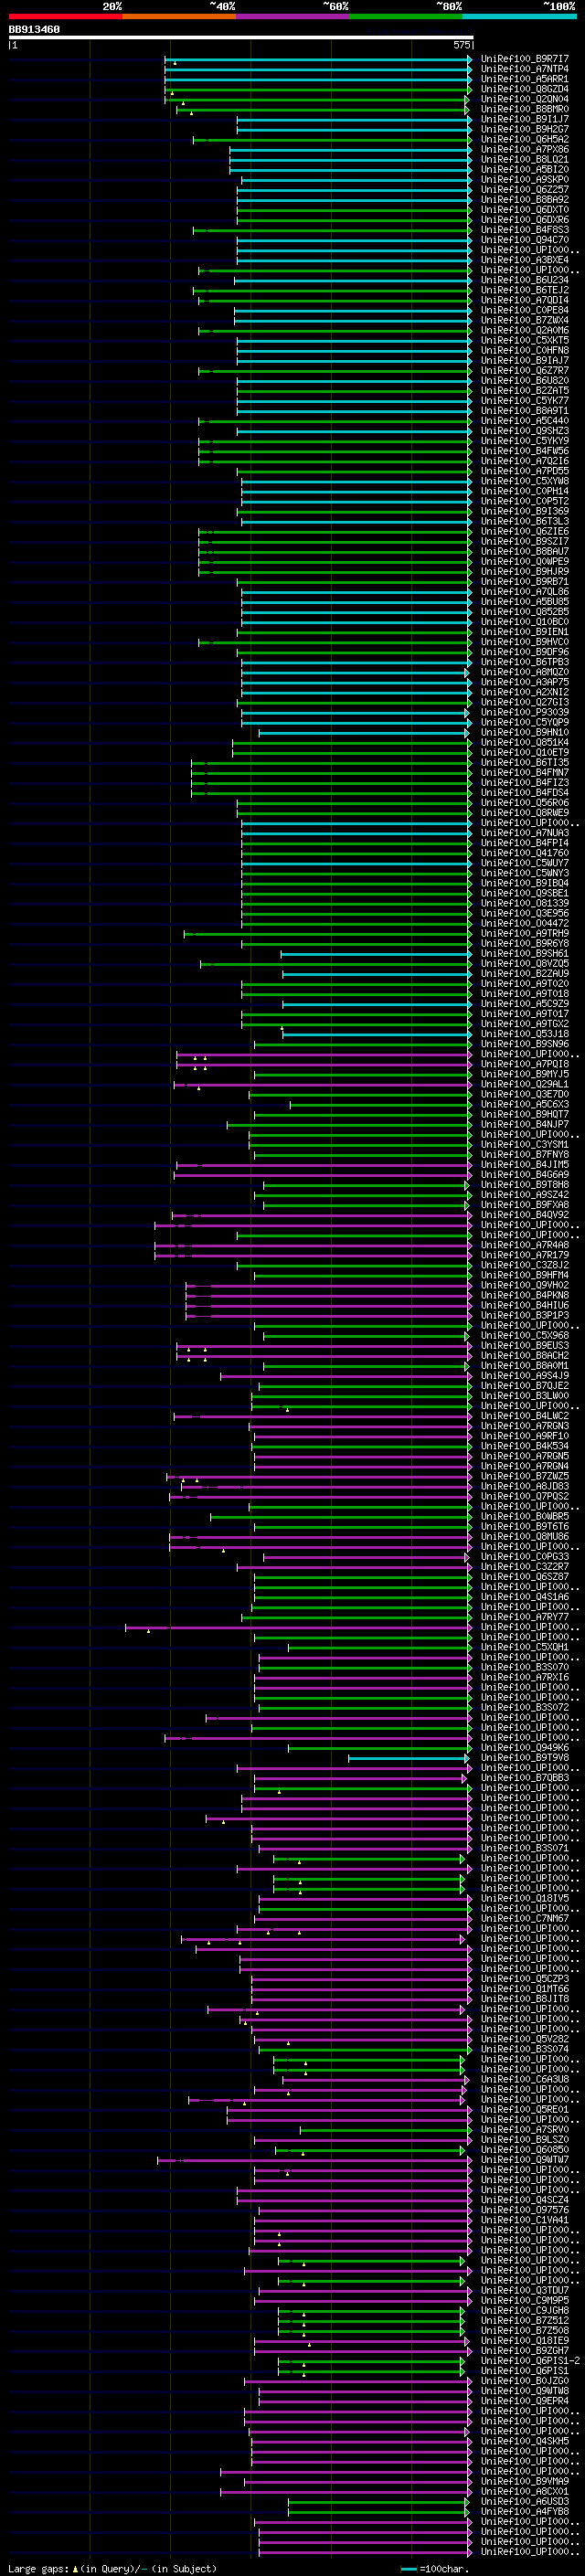585x2576 pixels.
Task: Open hit UniRef100_C5WUY7 label
Action: [525, 863]
